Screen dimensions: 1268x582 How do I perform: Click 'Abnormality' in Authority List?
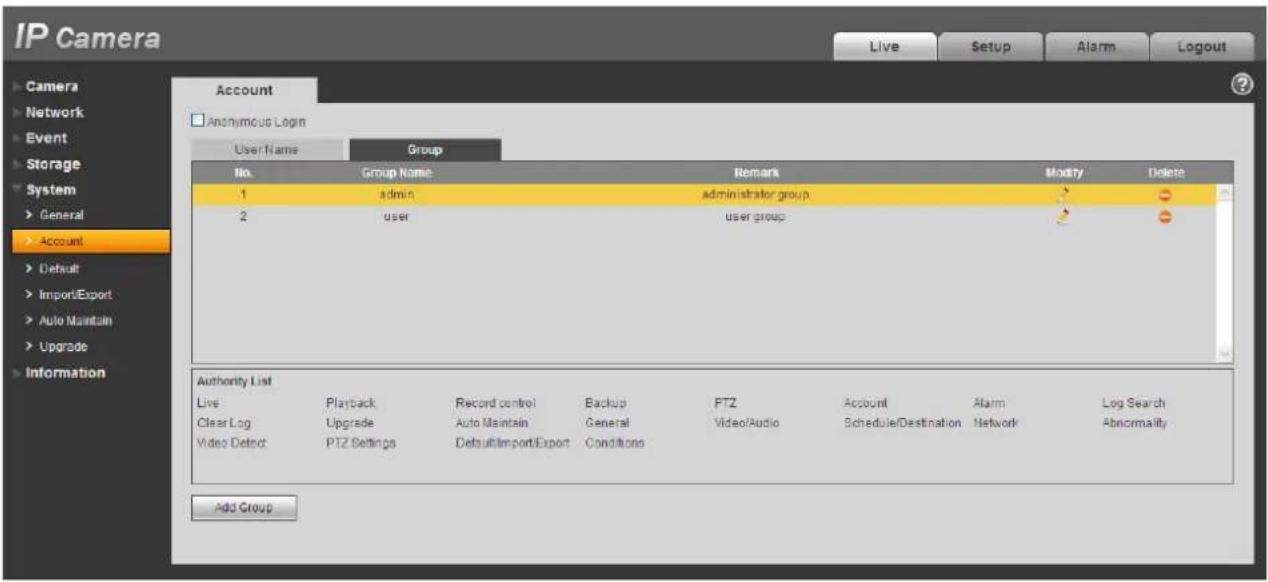(x=1135, y=423)
